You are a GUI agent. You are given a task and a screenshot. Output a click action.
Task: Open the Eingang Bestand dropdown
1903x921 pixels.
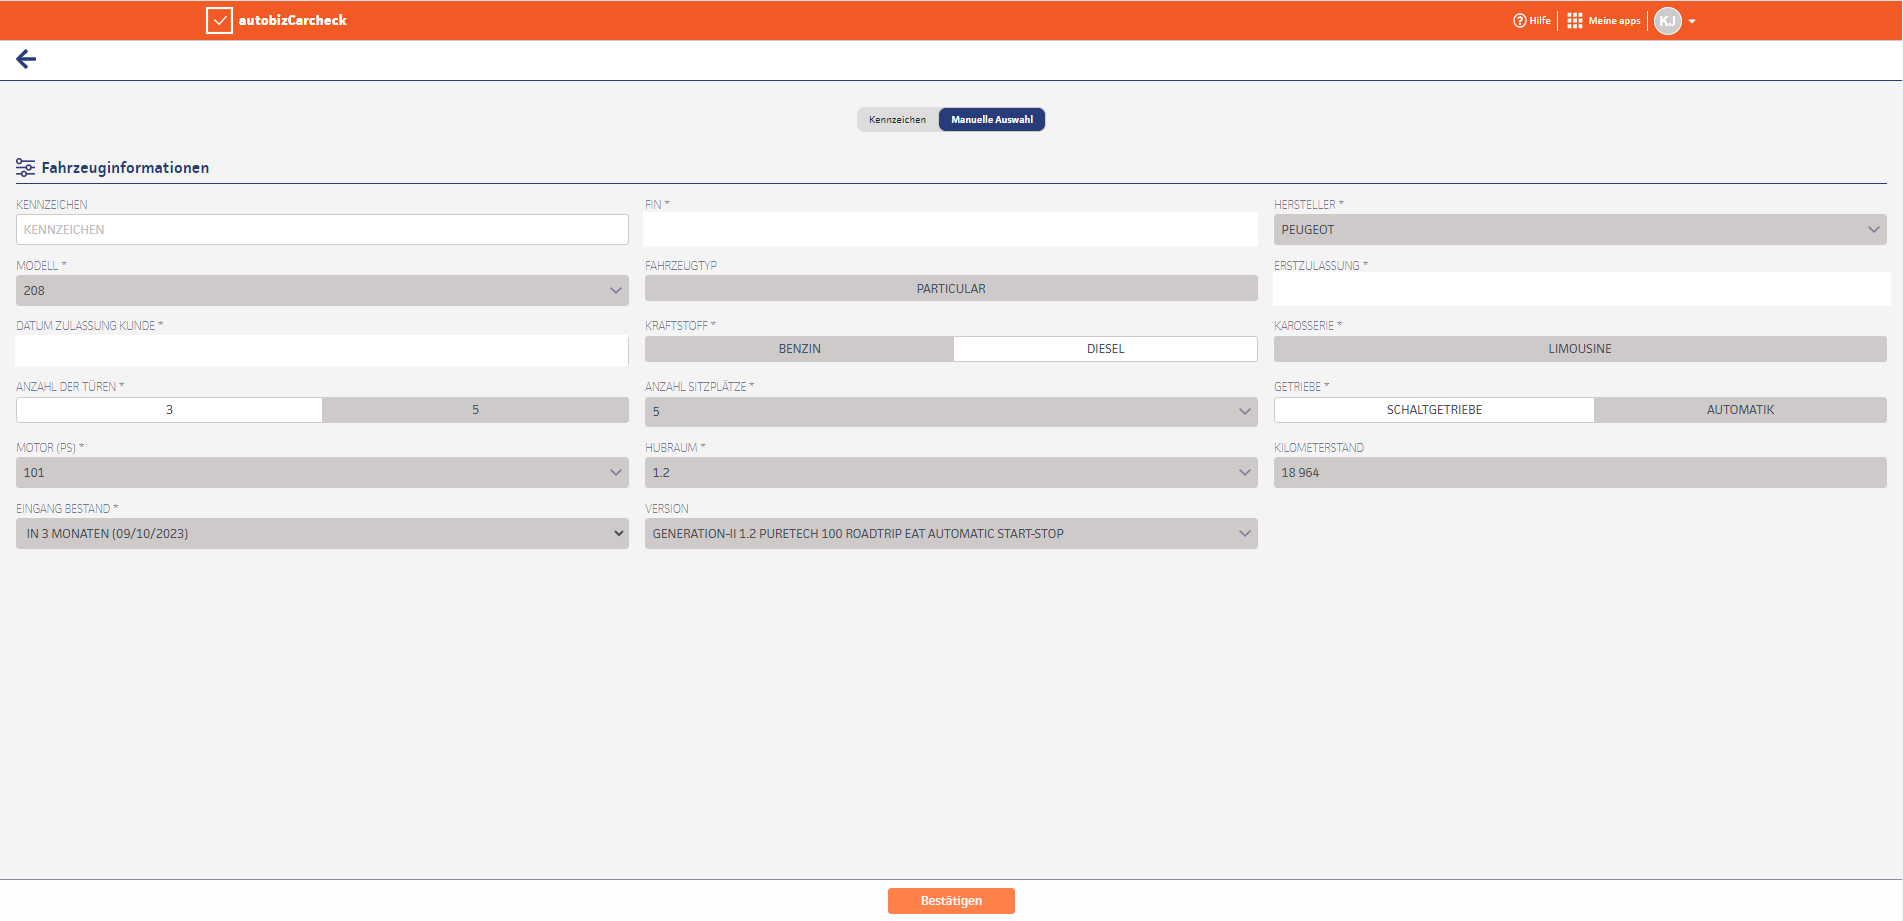pyautogui.click(x=322, y=534)
